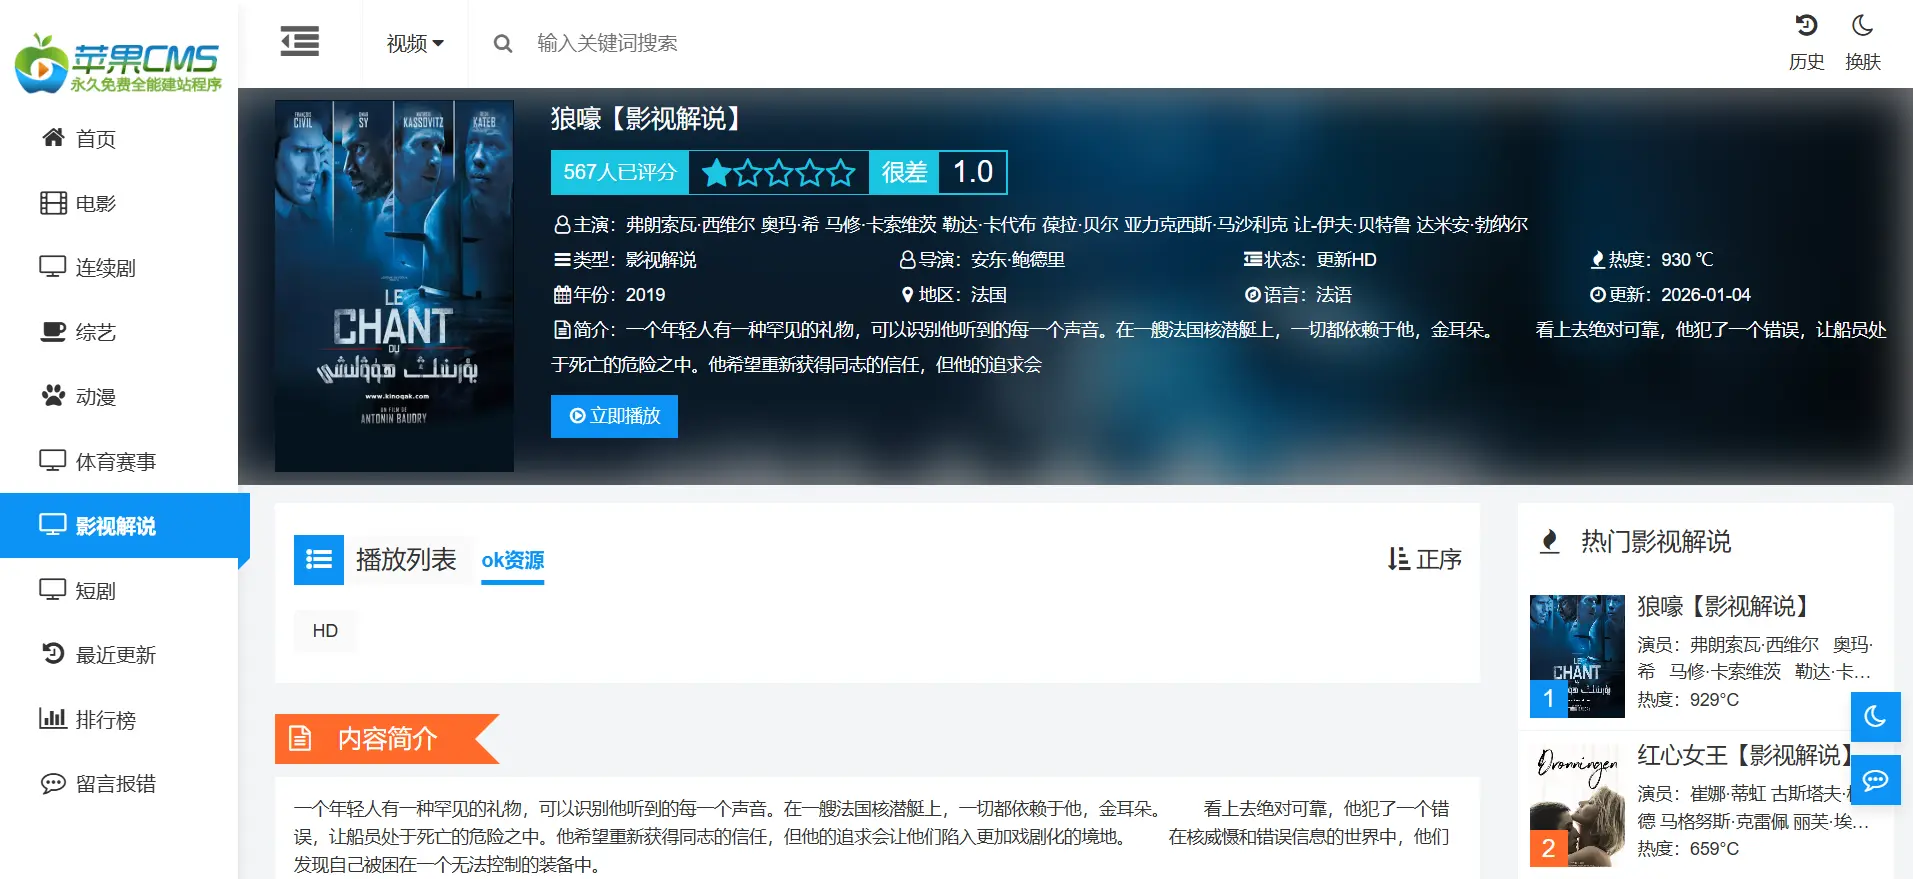The width and height of the screenshot is (1913, 879).
Task: Click the 留言报错 comment icon
Action: pos(53,783)
